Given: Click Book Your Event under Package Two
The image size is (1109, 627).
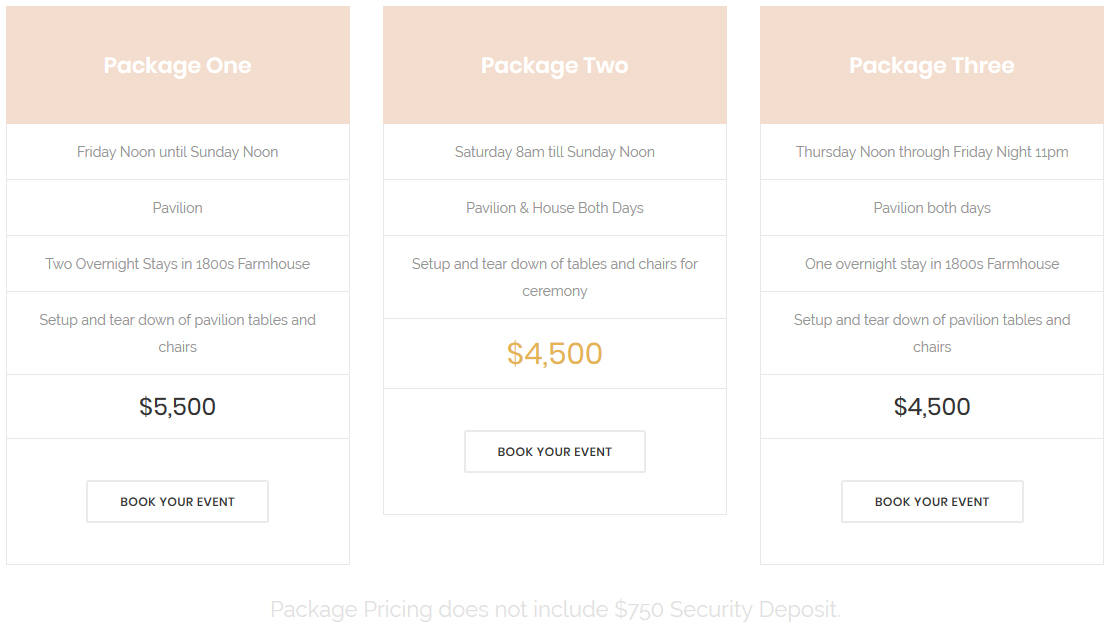Looking at the screenshot, I should (x=554, y=451).
